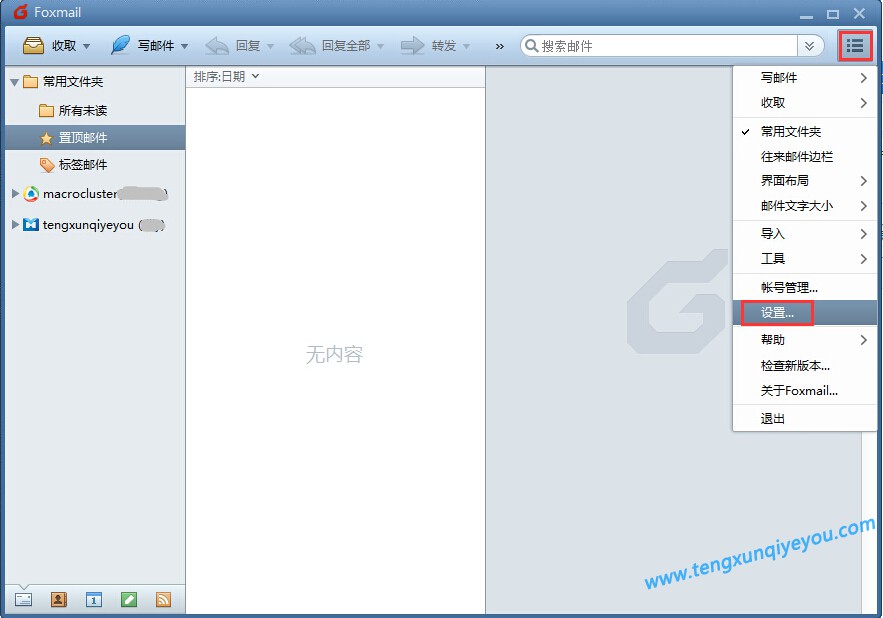The height and width of the screenshot is (618, 883).
Task: Minimize the Foxmail window
Action: tap(806, 15)
